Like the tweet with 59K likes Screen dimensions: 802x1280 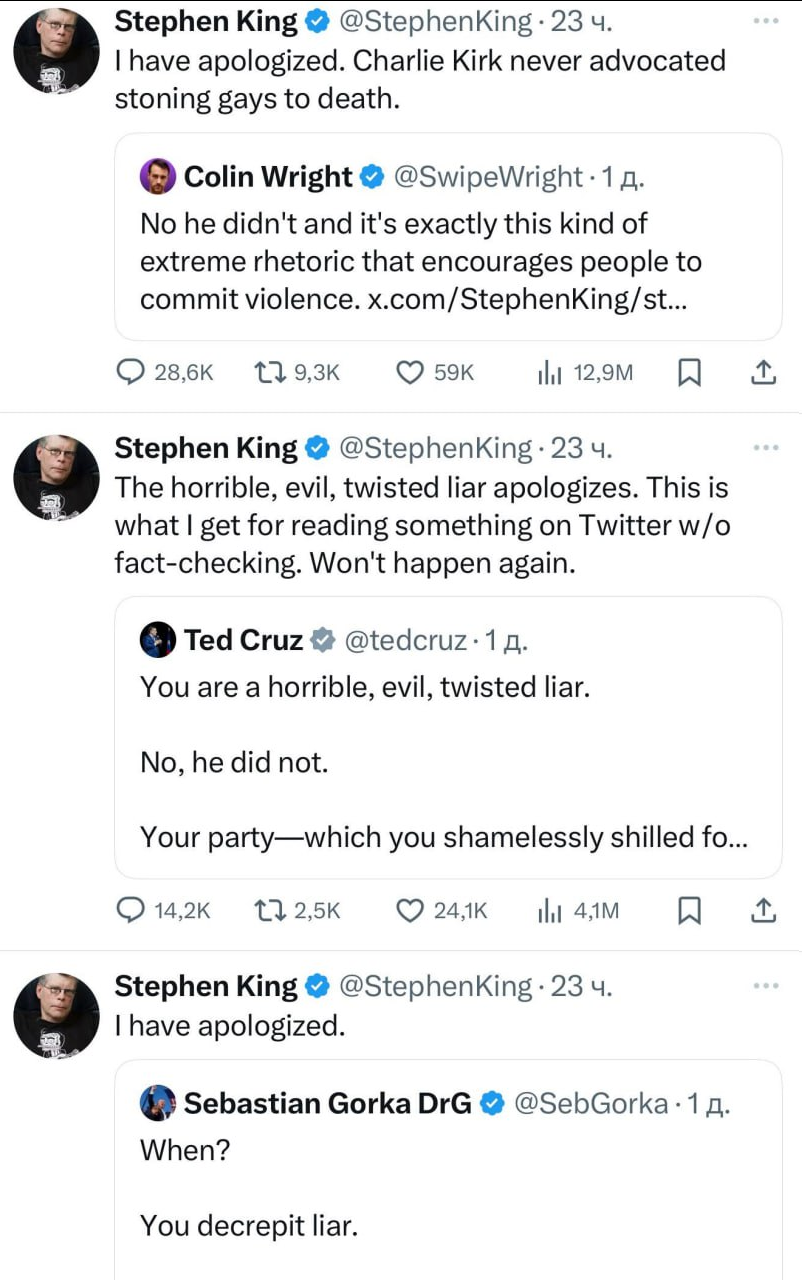[x=409, y=373]
